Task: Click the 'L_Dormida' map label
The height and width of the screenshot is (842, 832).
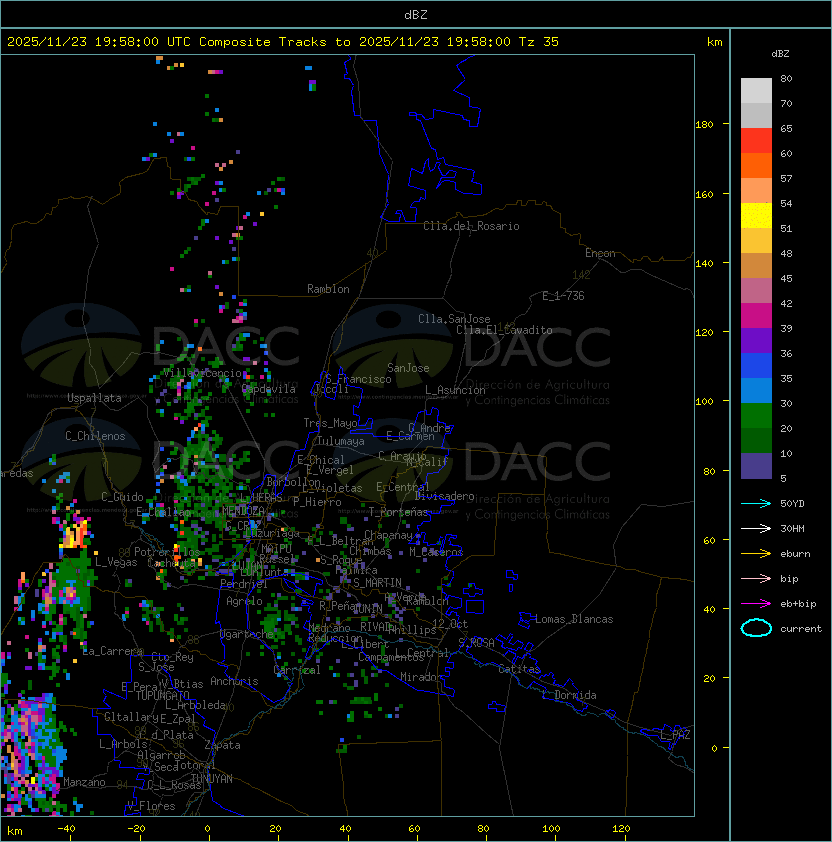Action: 569,695
